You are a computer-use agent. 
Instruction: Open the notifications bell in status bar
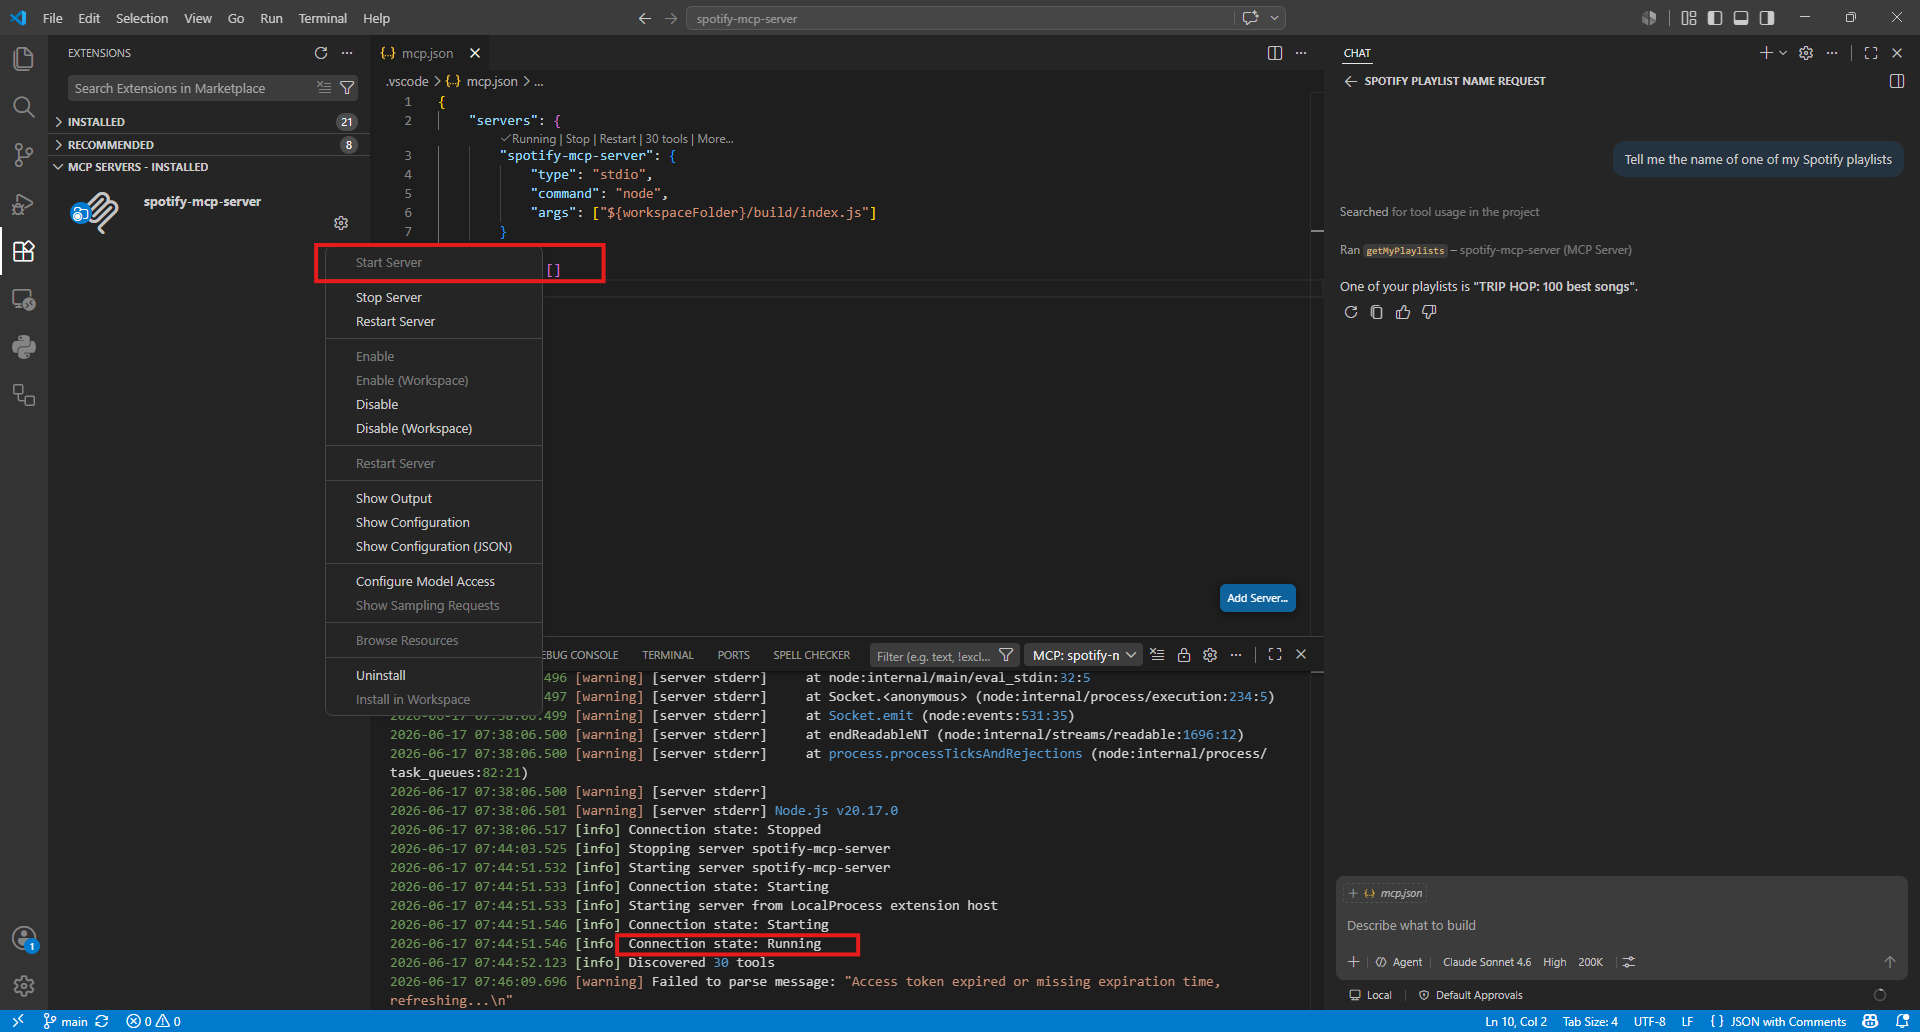pos(1902,1021)
